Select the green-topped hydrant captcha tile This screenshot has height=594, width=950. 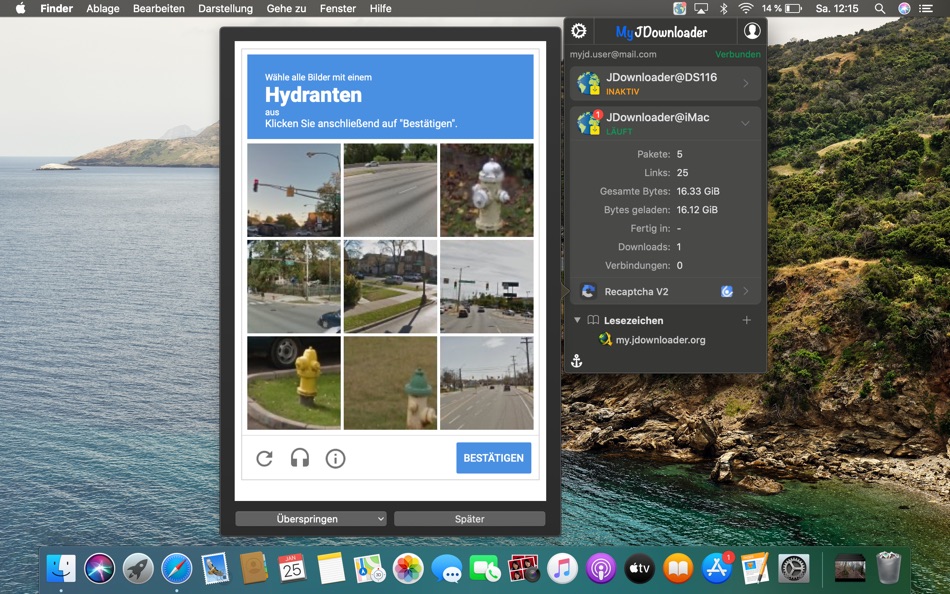[x=390, y=383]
